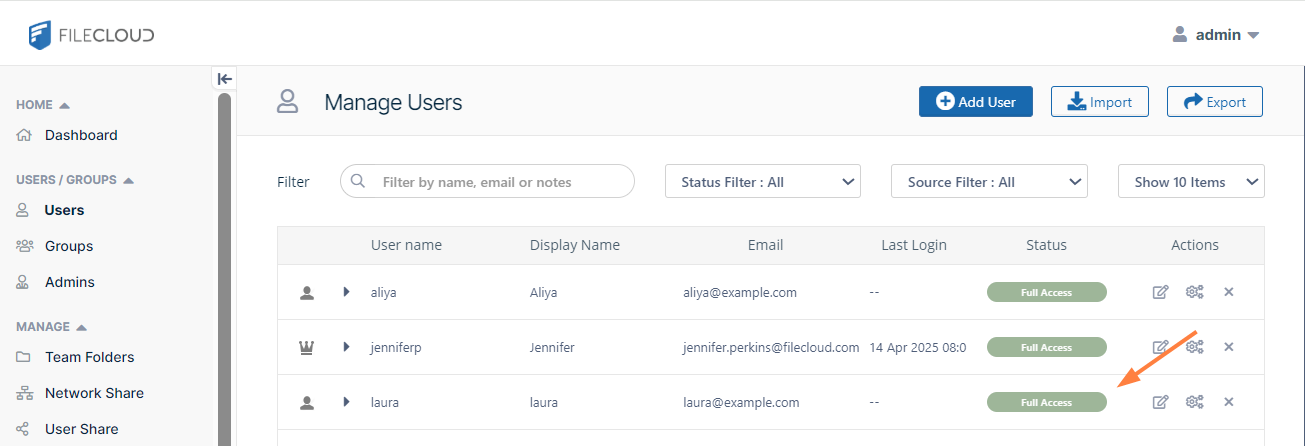
Task: Click edit icon for user laura
Action: pos(1160,402)
